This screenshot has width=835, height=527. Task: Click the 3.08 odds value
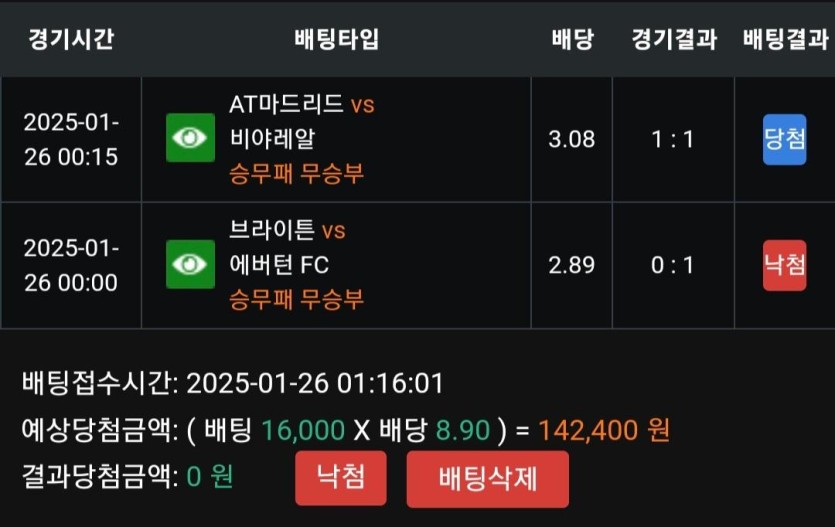point(572,139)
